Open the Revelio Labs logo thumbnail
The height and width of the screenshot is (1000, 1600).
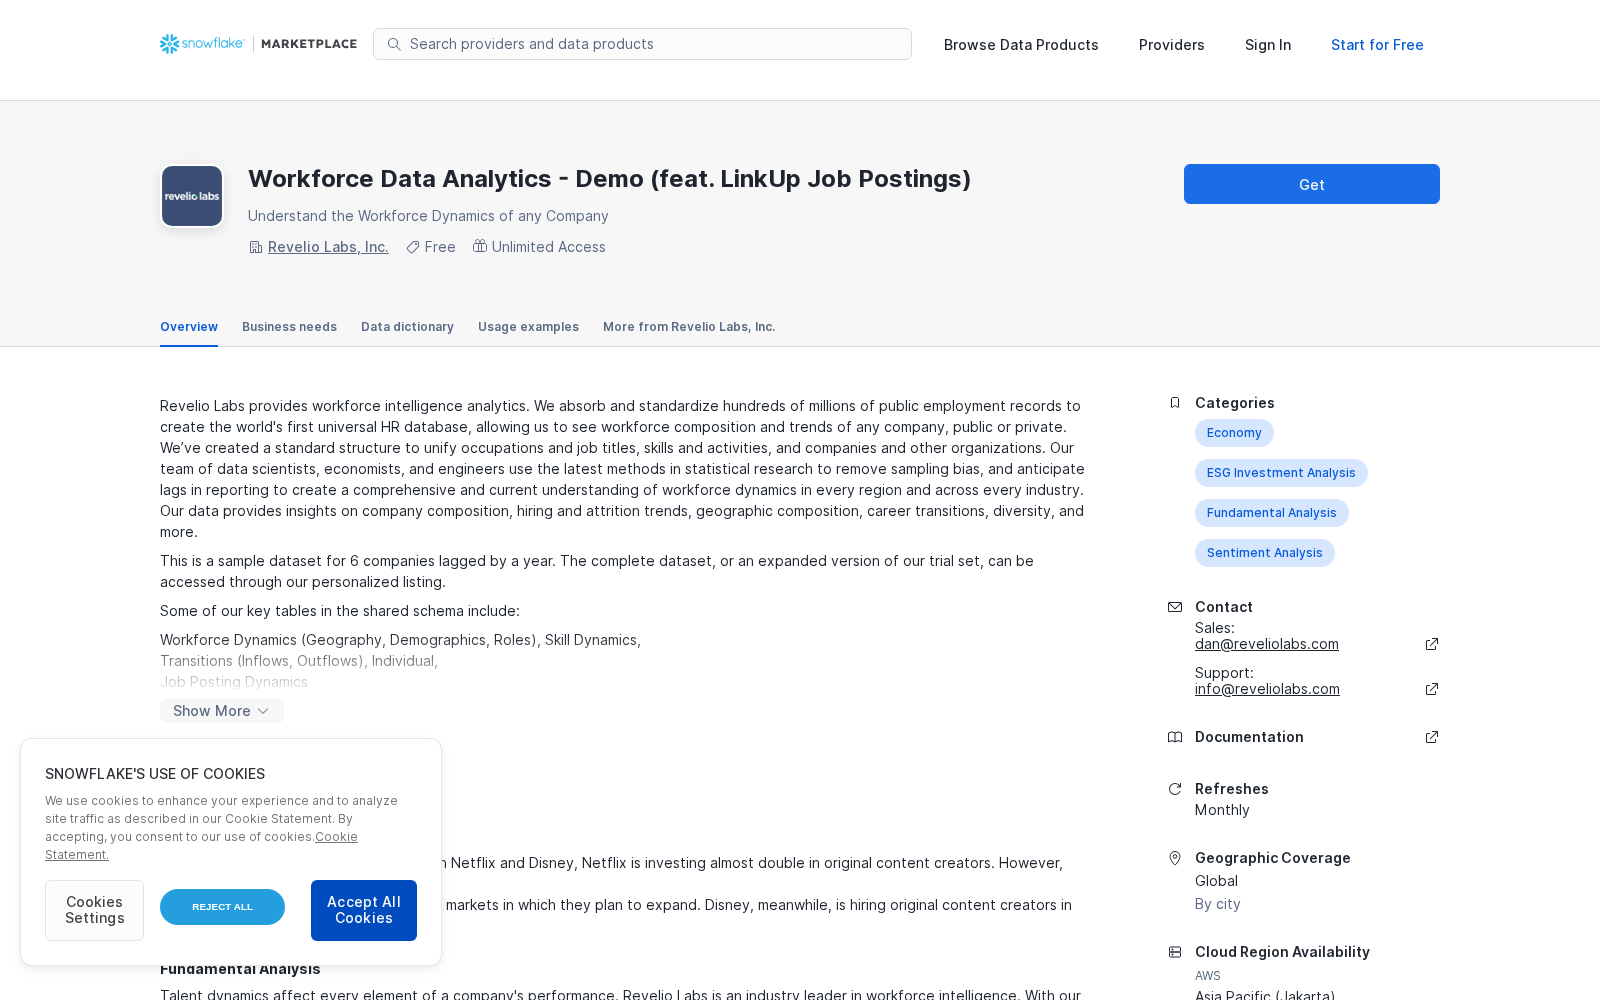[x=192, y=196]
